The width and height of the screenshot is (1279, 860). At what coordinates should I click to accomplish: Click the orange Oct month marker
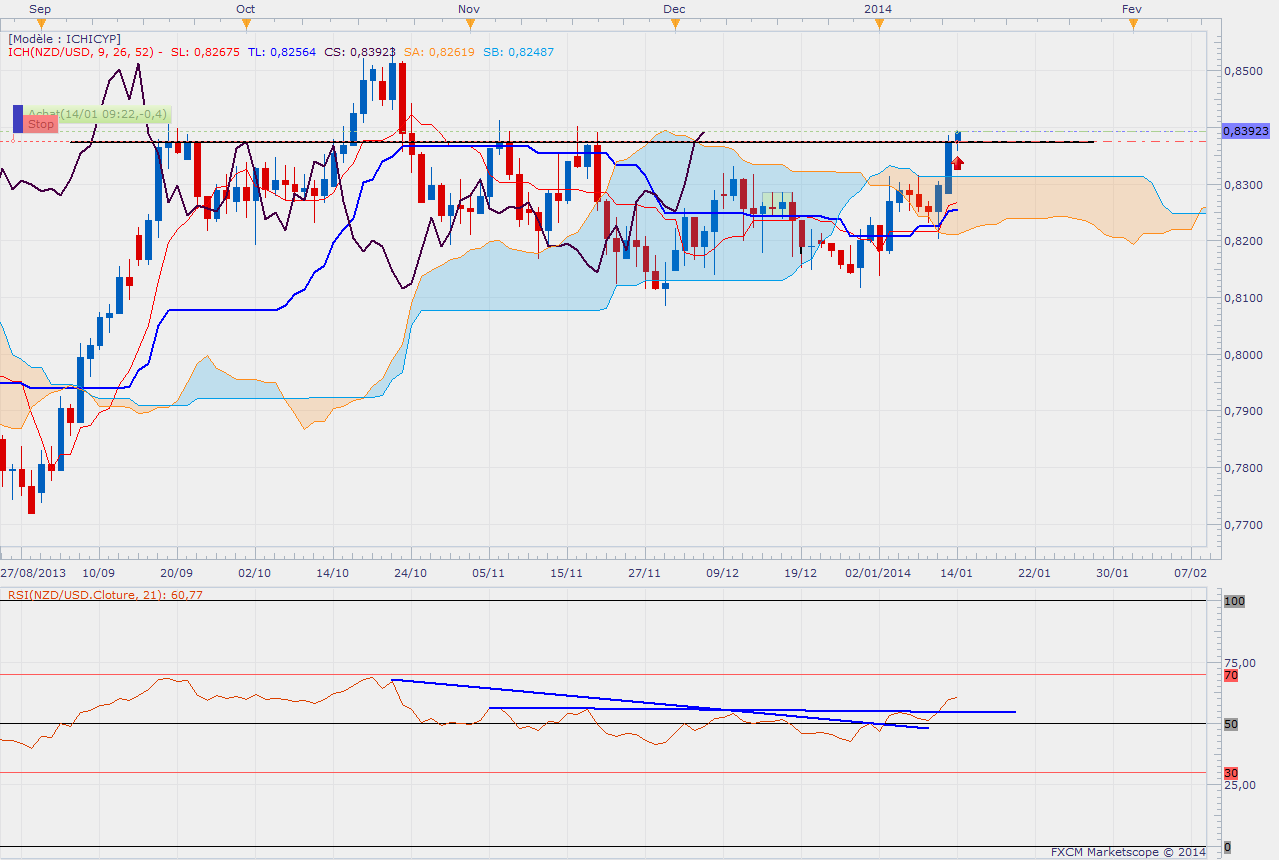[x=246, y=23]
